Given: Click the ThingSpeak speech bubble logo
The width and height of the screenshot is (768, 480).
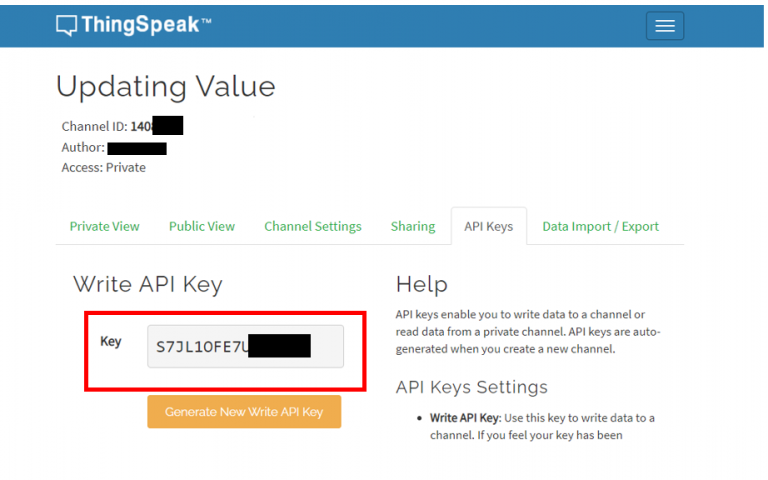Looking at the screenshot, I should (x=67, y=26).
